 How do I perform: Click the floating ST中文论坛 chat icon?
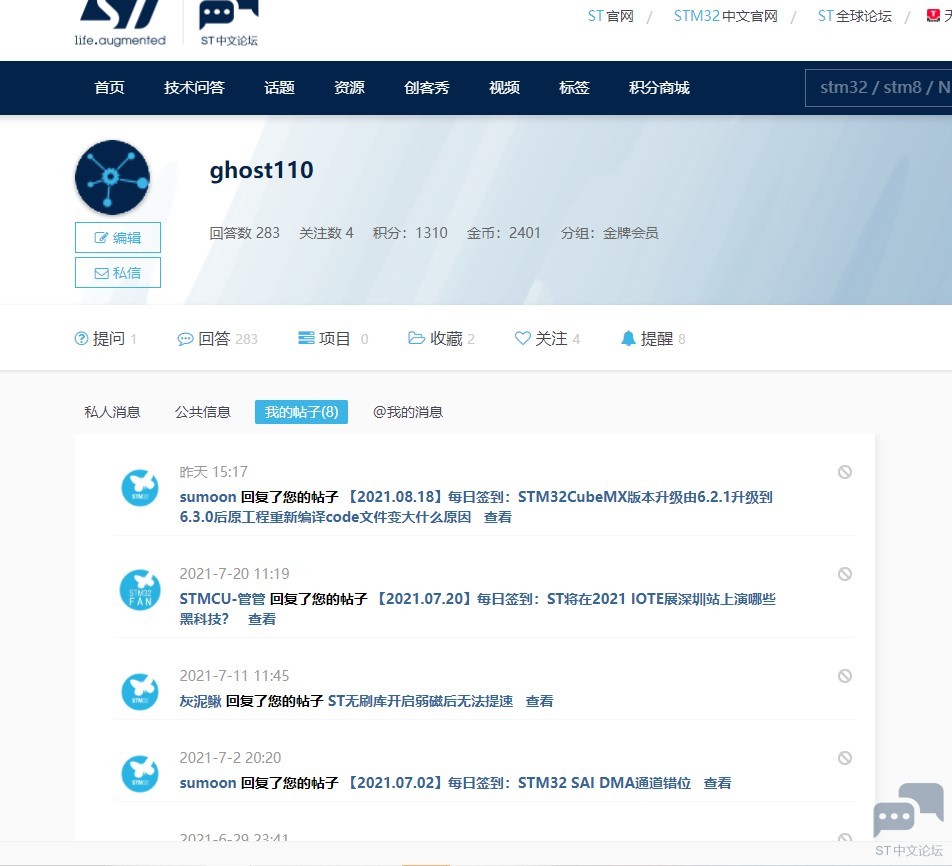point(908,819)
